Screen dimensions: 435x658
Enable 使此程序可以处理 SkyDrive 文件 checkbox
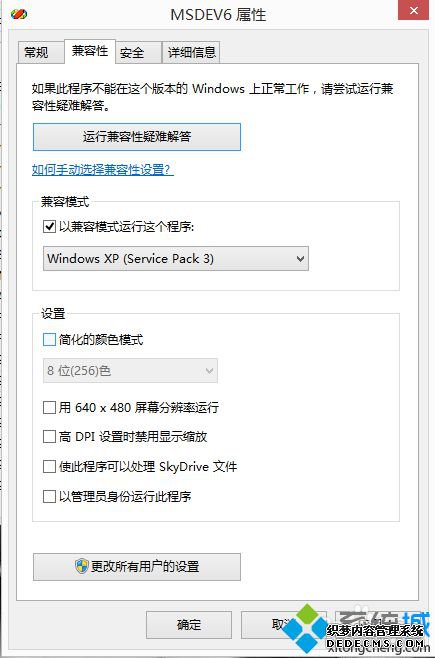pyautogui.click(x=49, y=466)
